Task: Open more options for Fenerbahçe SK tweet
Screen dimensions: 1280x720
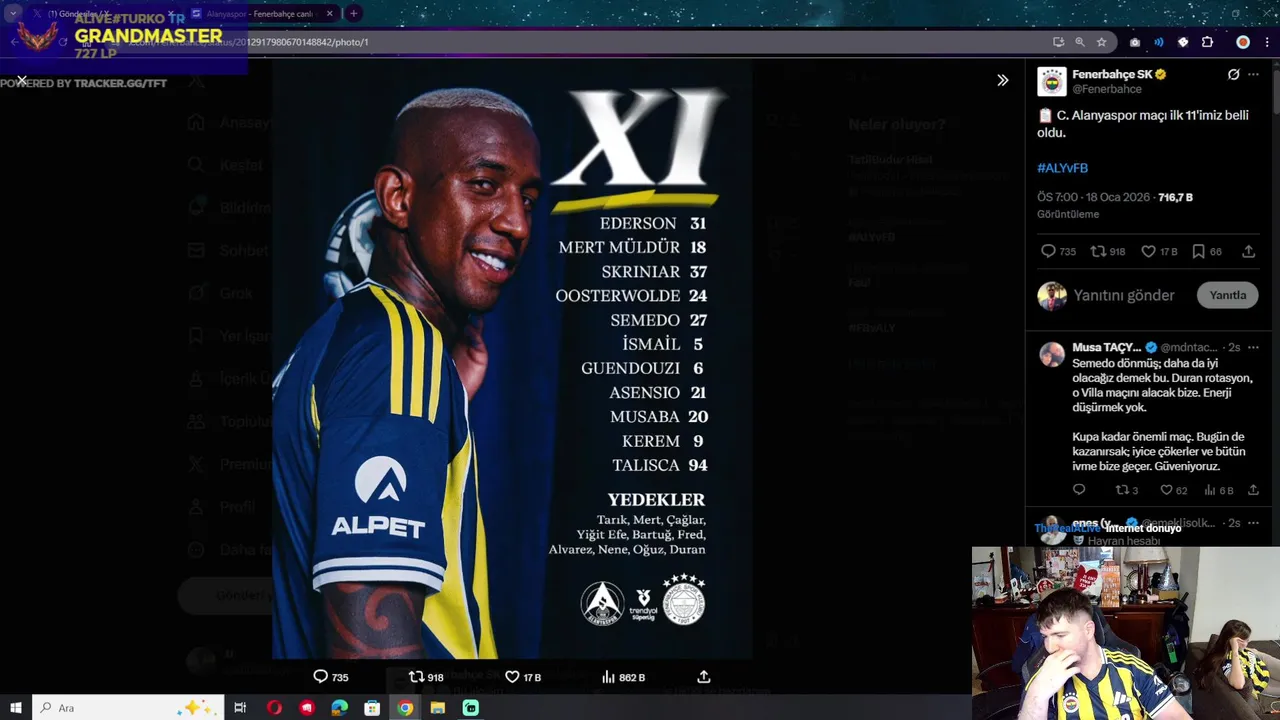Action: pyautogui.click(x=1253, y=75)
